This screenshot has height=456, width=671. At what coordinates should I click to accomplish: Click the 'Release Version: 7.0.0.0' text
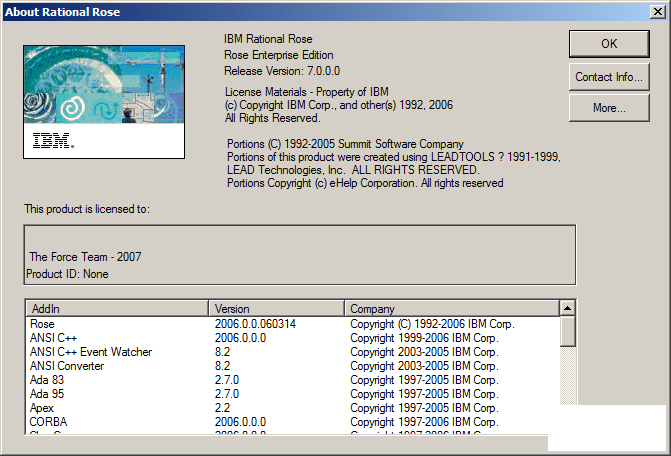click(282, 71)
